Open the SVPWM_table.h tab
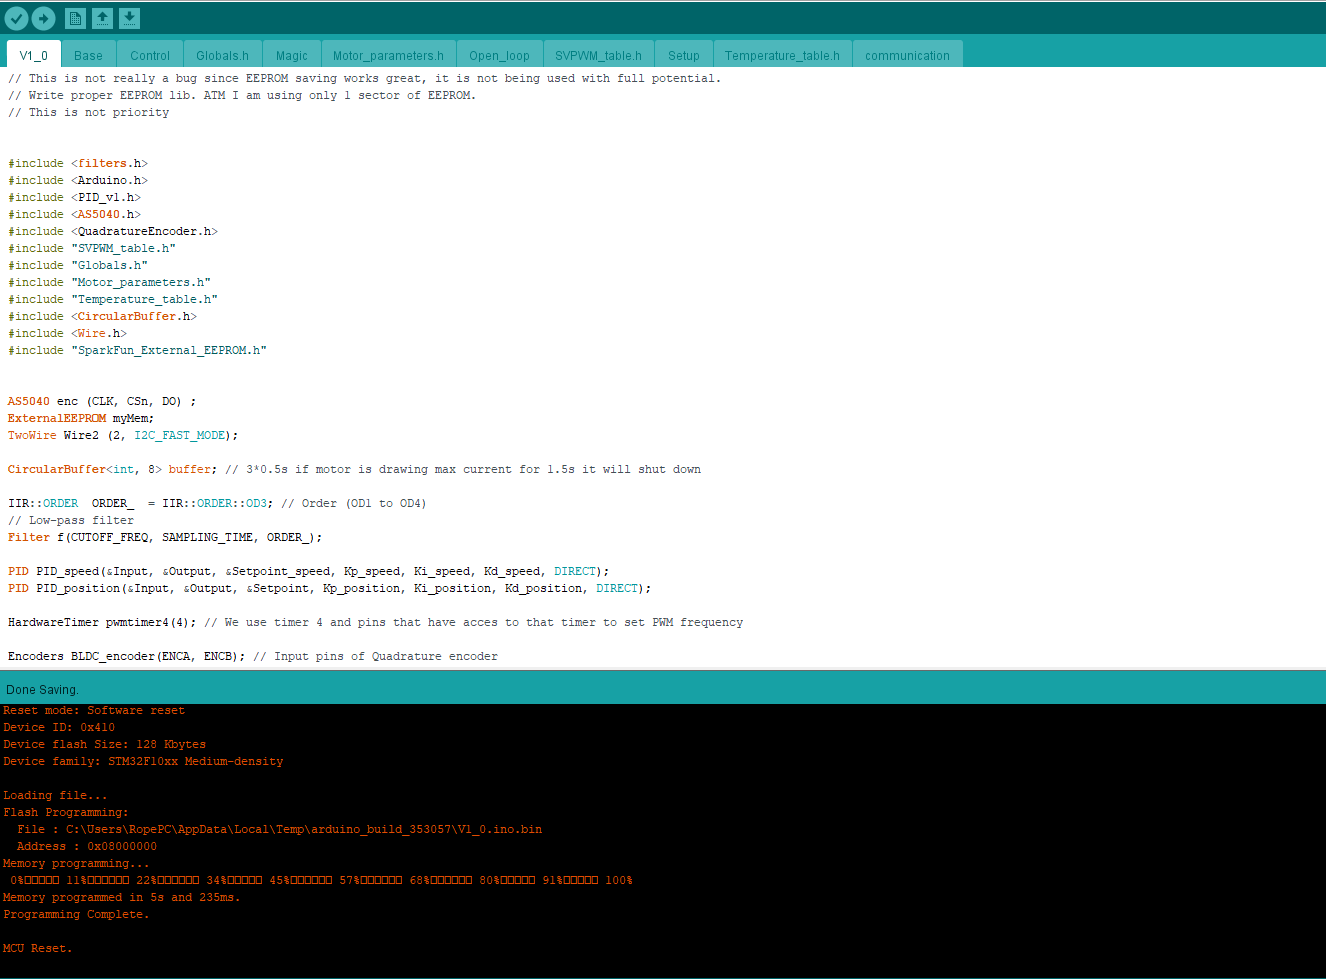The width and height of the screenshot is (1326, 979). (599, 55)
